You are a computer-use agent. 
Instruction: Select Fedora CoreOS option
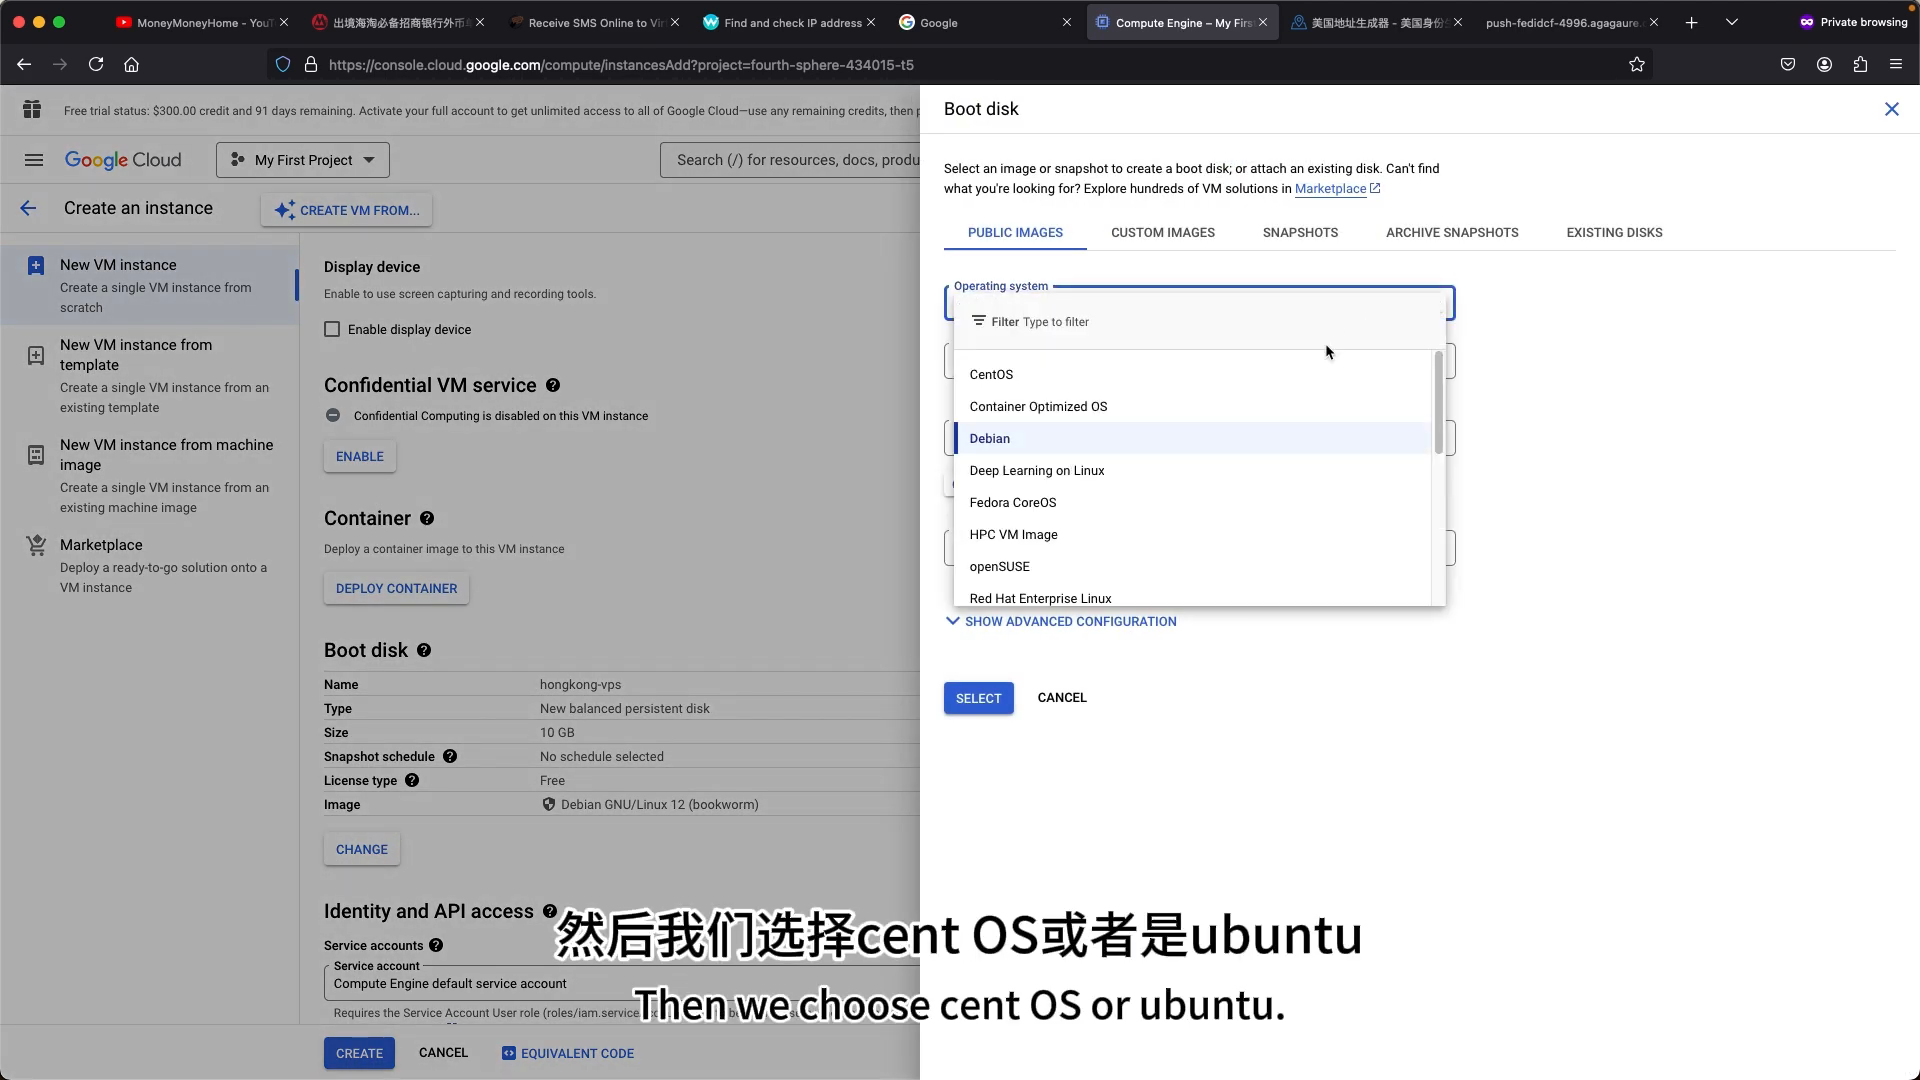coord(1192,502)
